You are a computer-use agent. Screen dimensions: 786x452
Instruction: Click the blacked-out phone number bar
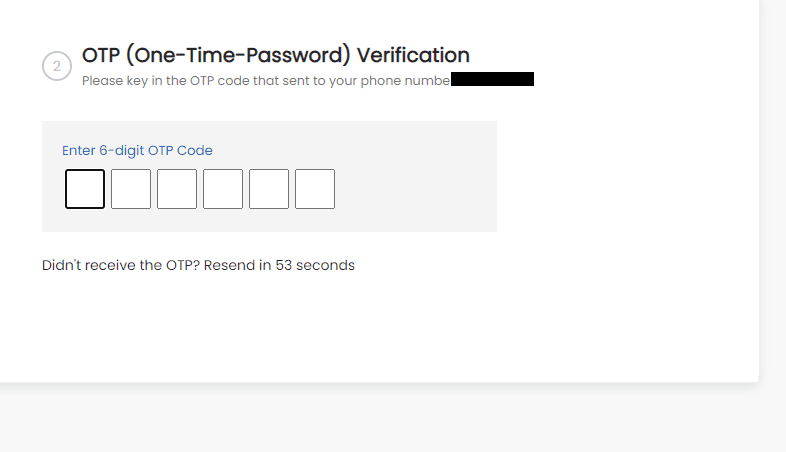click(492, 79)
